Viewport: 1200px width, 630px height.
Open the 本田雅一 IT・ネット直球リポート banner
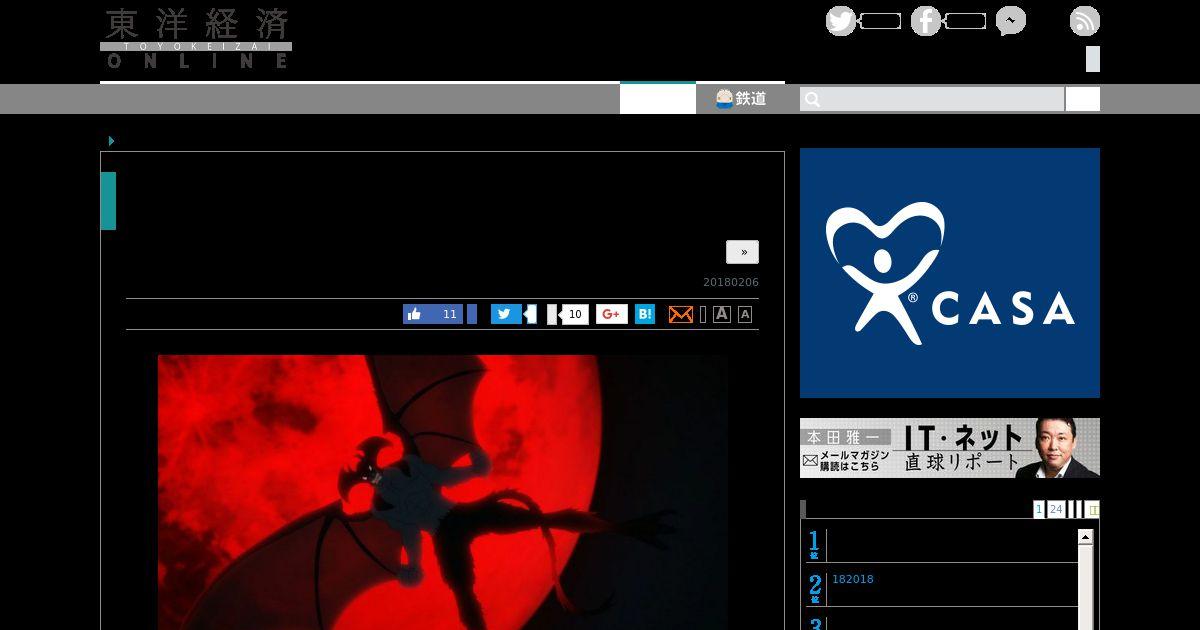click(x=950, y=448)
